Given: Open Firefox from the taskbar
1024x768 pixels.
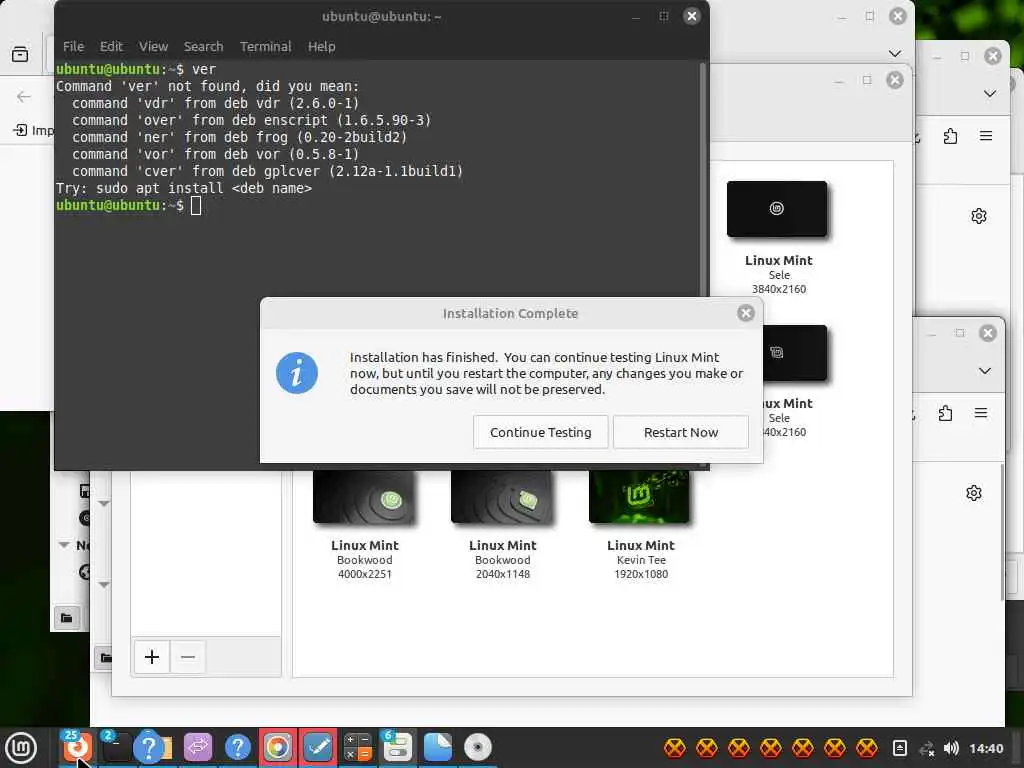Looking at the screenshot, I should point(76,748).
